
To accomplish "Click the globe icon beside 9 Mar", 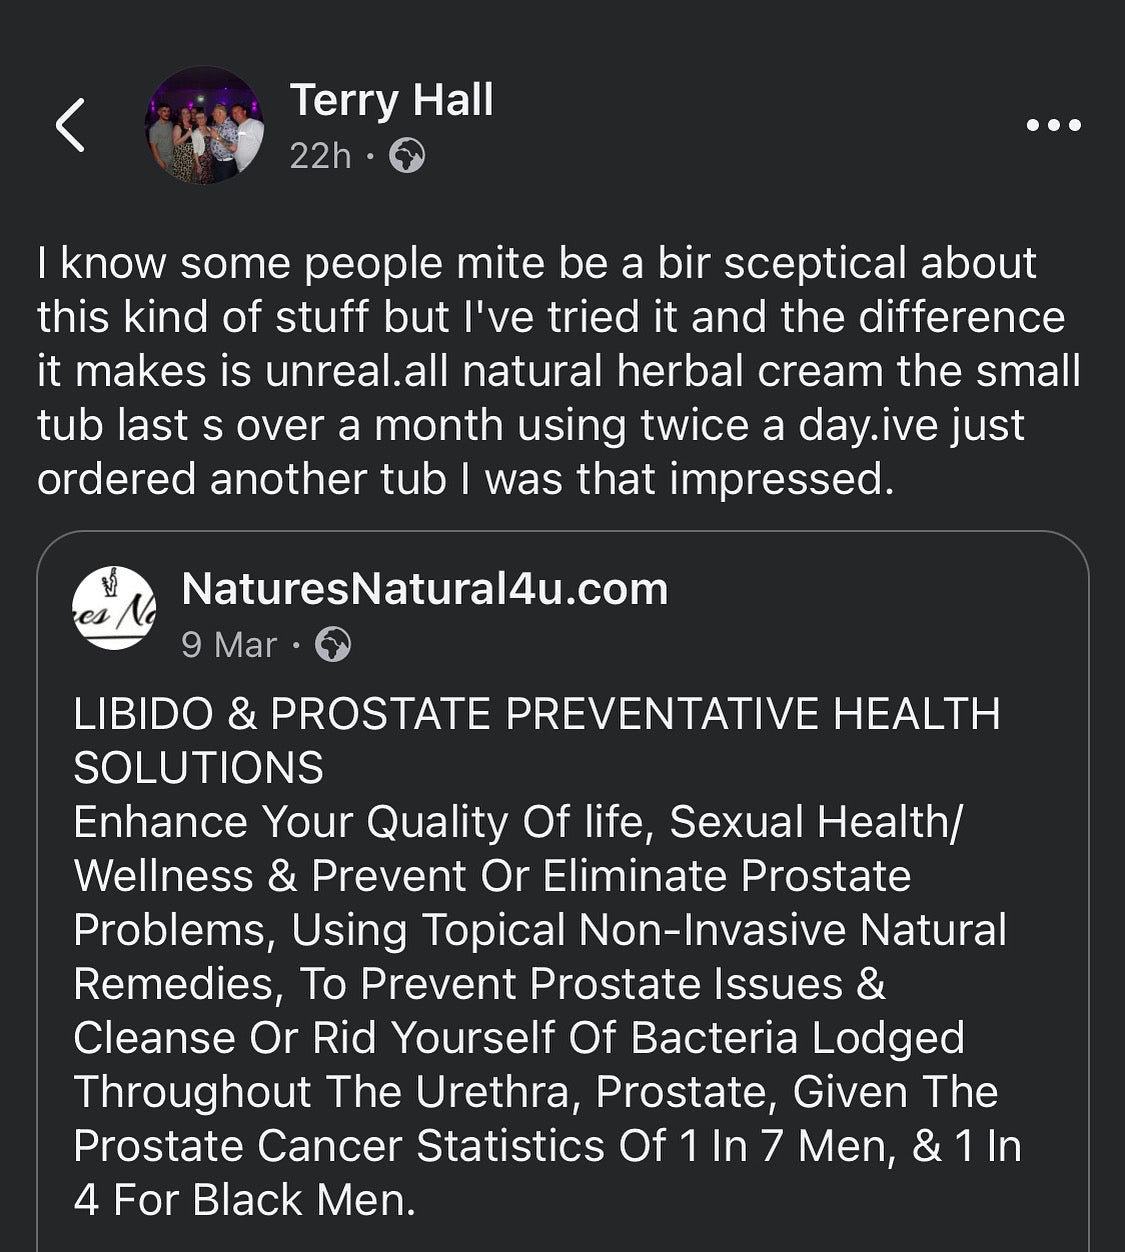I will [333, 646].
